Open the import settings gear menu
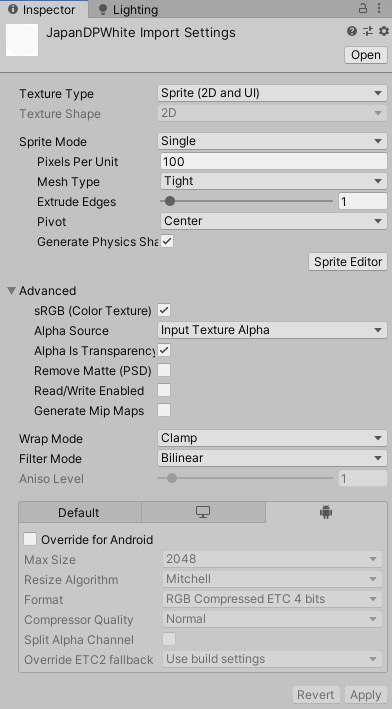Screen dimensions: 392x709 (384, 31)
